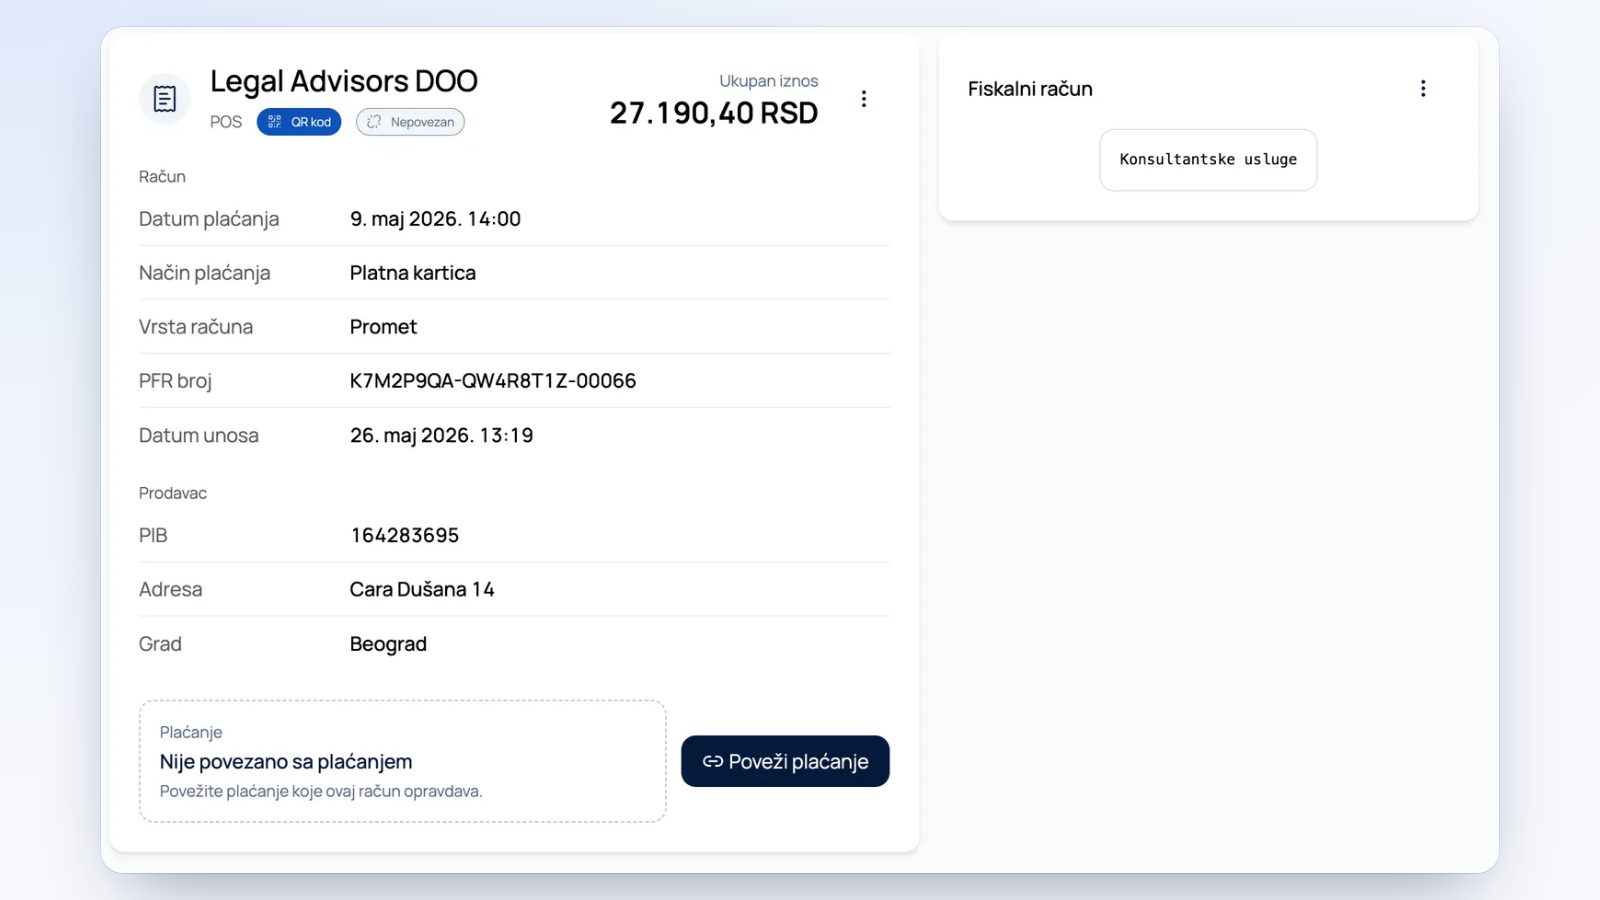Click the Nepovezan status badge
Viewport: 1600px width, 900px height.
[x=410, y=122]
